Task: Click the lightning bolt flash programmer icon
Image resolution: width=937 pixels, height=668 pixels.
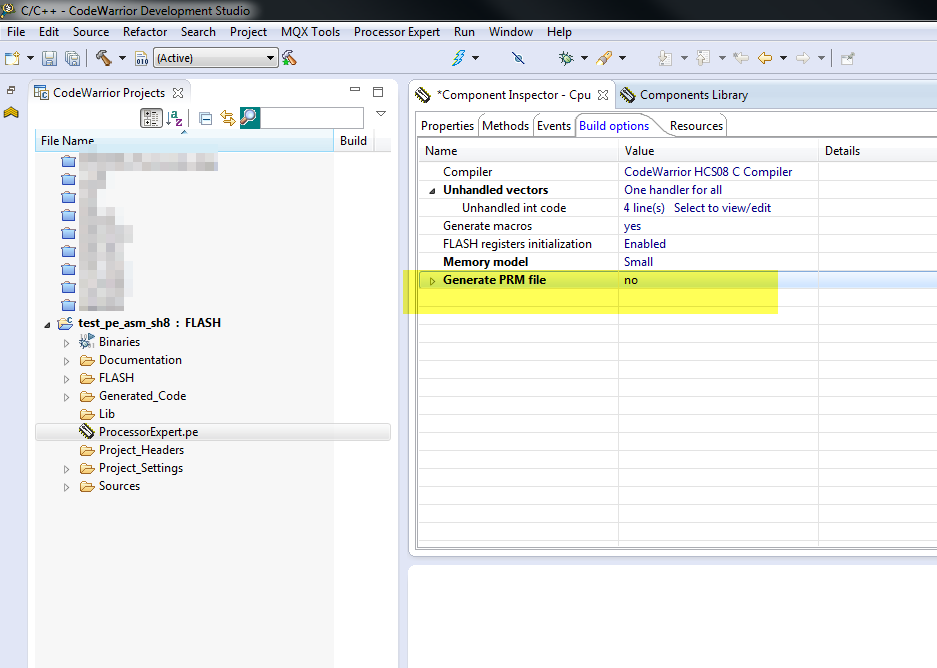Action: click(x=458, y=58)
